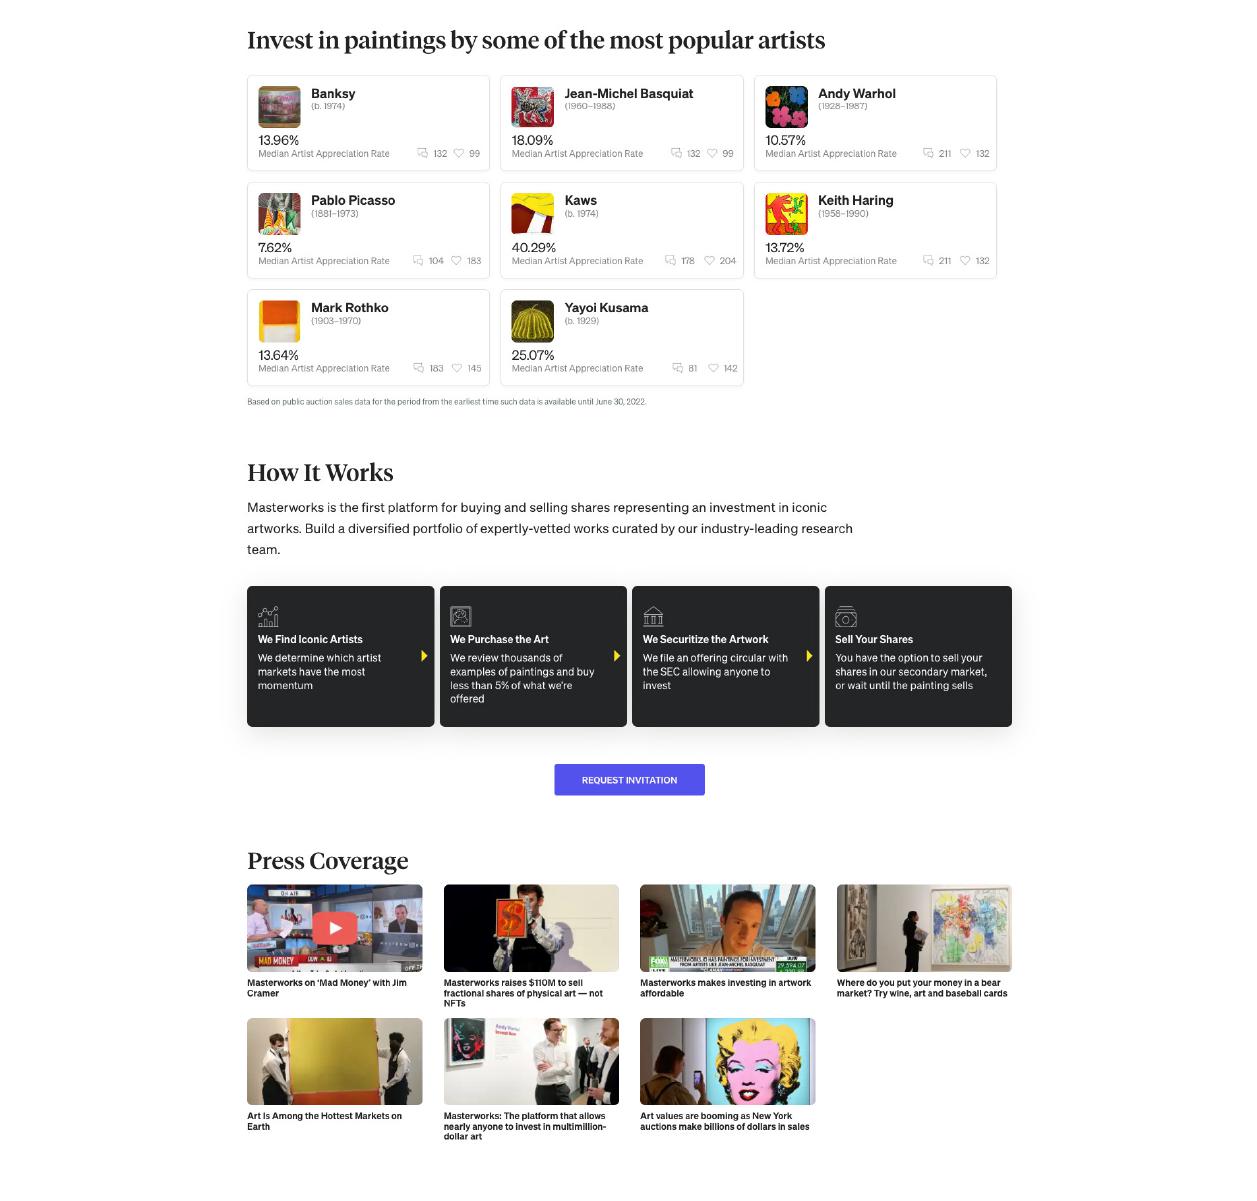Screen dimensions: 1257x1201
Task: Click the chart icon above We Find Iconic Artists
Action: 268,616
